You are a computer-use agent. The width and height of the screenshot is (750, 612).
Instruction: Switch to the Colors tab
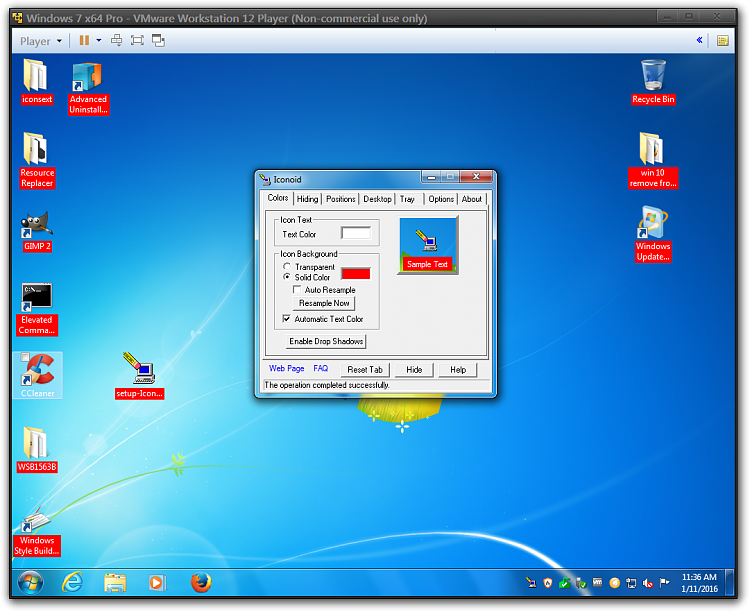click(278, 198)
